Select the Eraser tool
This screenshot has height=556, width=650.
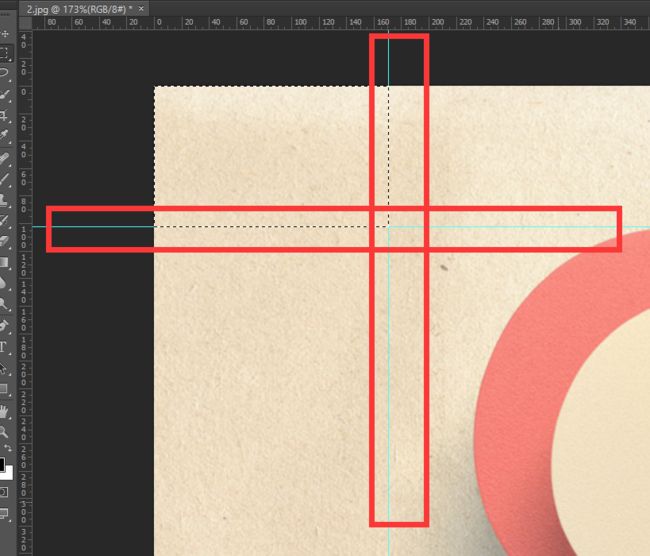pyautogui.click(x=5, y=241)
